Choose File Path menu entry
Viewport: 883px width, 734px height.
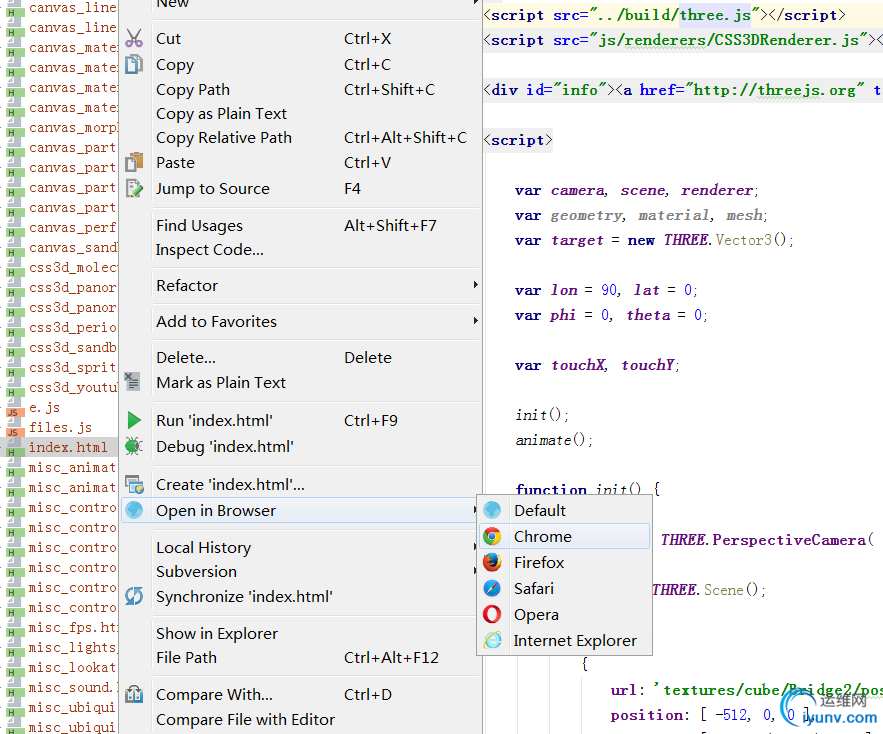[301, 657]
